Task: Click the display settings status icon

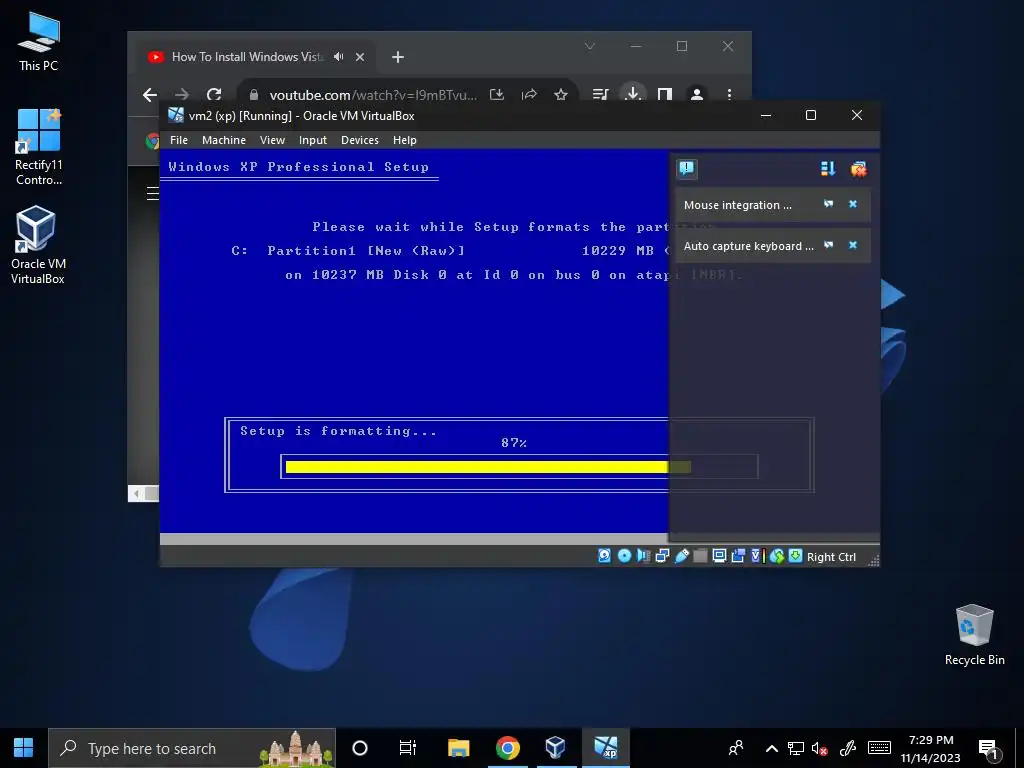Action: (719, 556)
